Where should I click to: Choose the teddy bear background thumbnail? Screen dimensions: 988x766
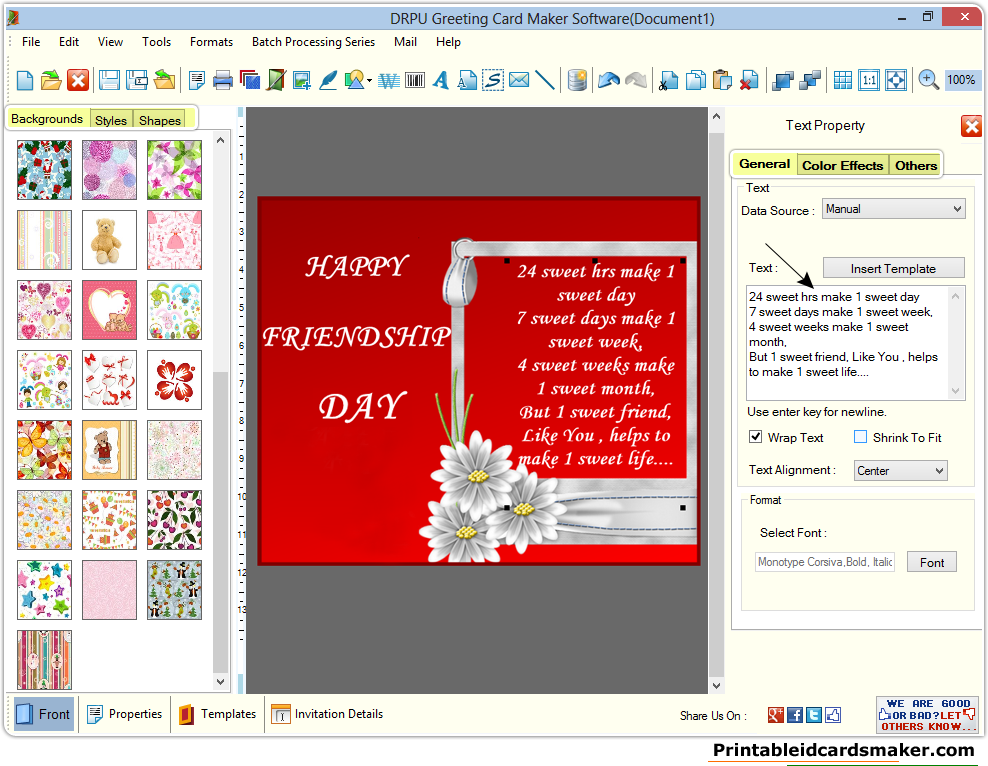(109, 240)
